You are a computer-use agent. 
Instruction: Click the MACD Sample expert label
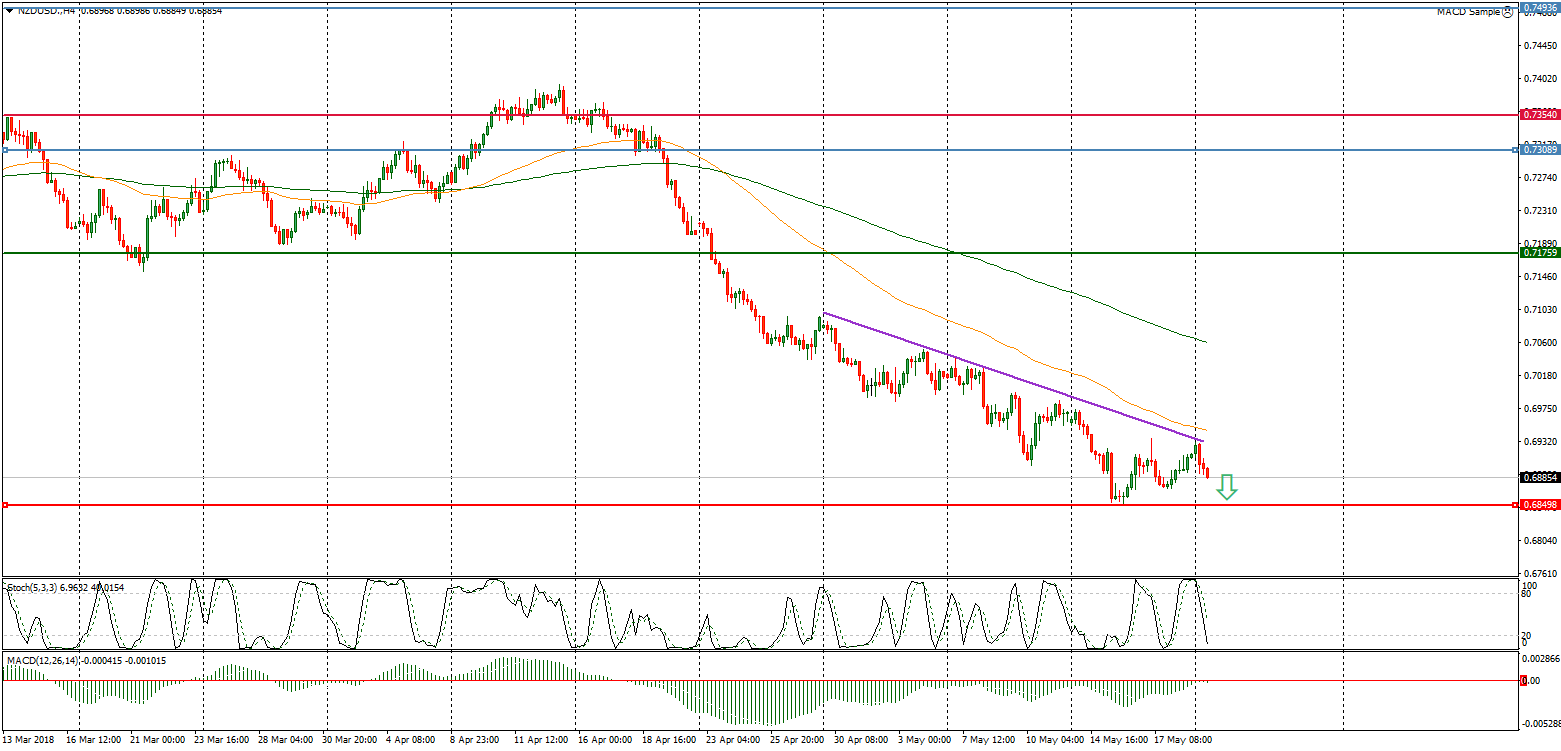click(1469, 12)
